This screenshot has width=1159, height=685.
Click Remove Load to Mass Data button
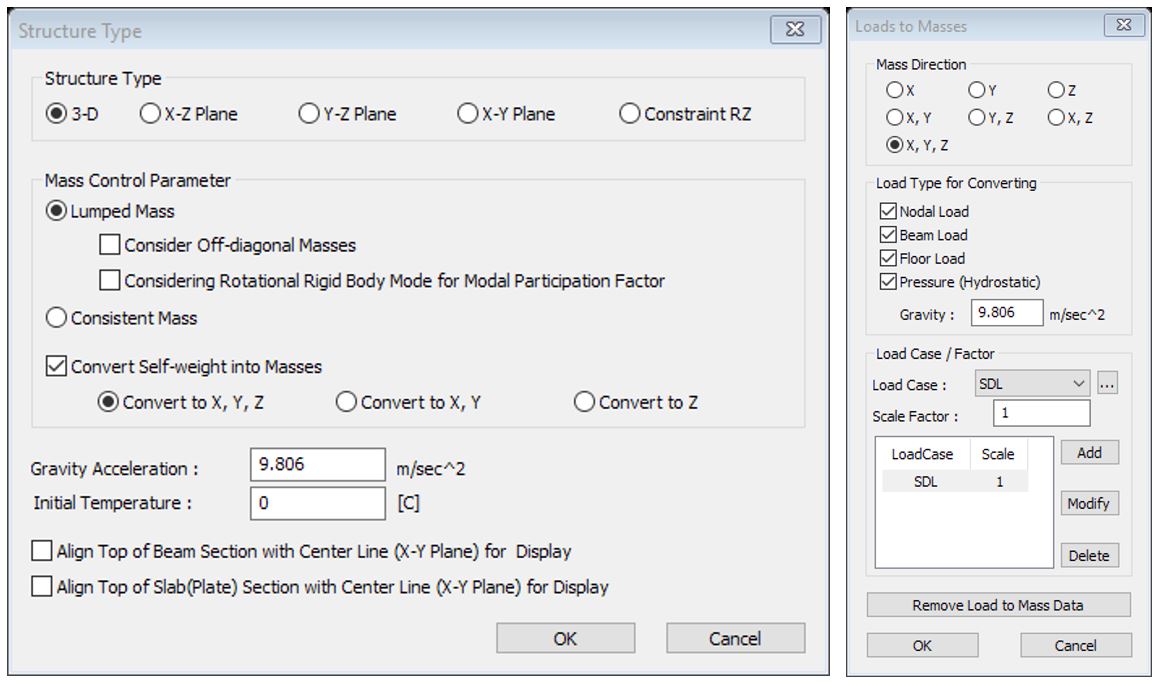pyautogui.click(x=999, y=605)
